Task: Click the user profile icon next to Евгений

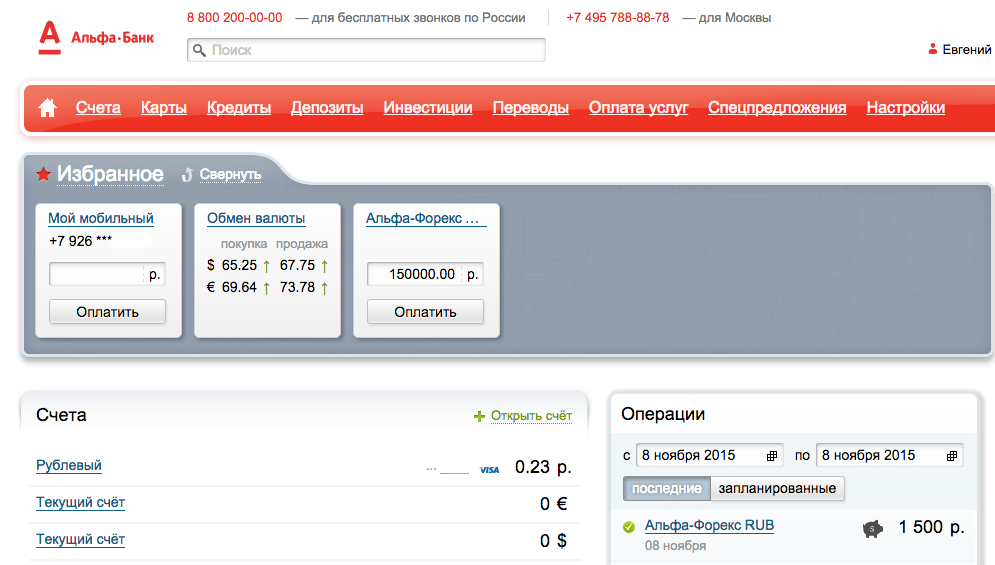Action: pyautogui.click(x=932, y=49)
